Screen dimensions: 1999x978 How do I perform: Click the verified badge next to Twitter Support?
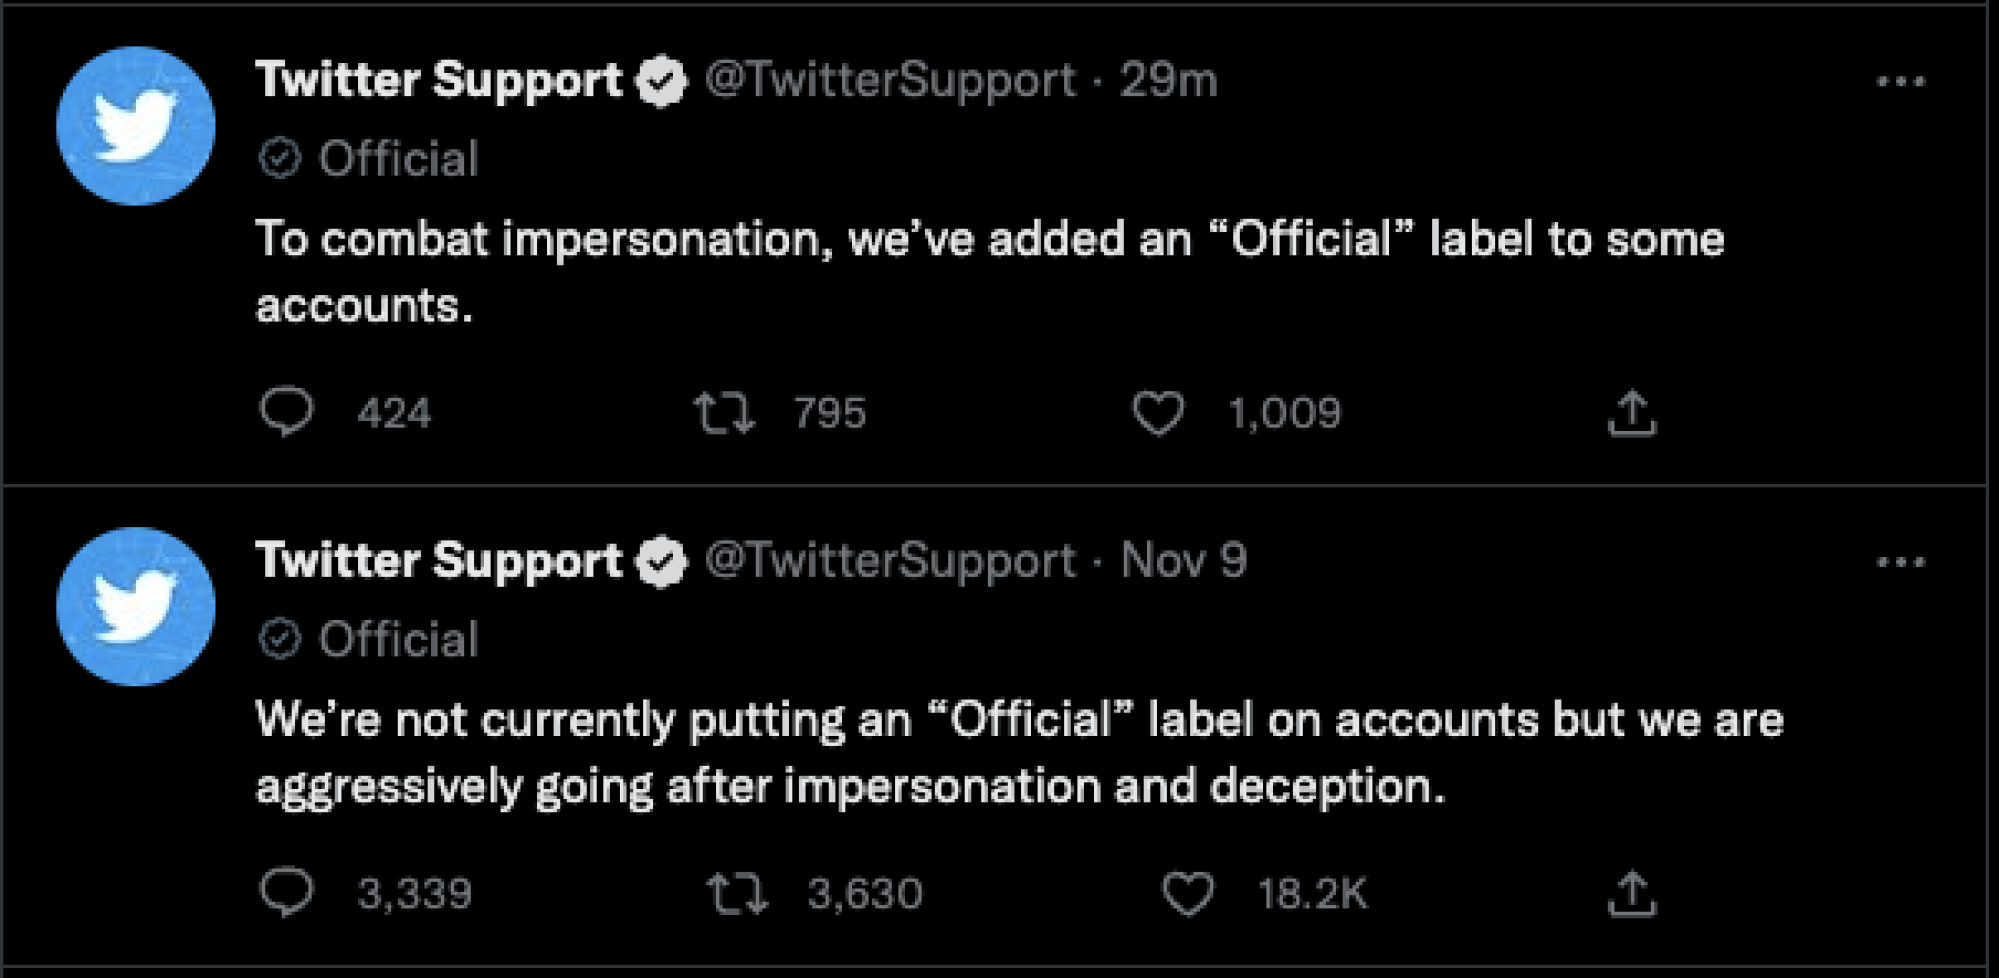[x=659, y=80]
